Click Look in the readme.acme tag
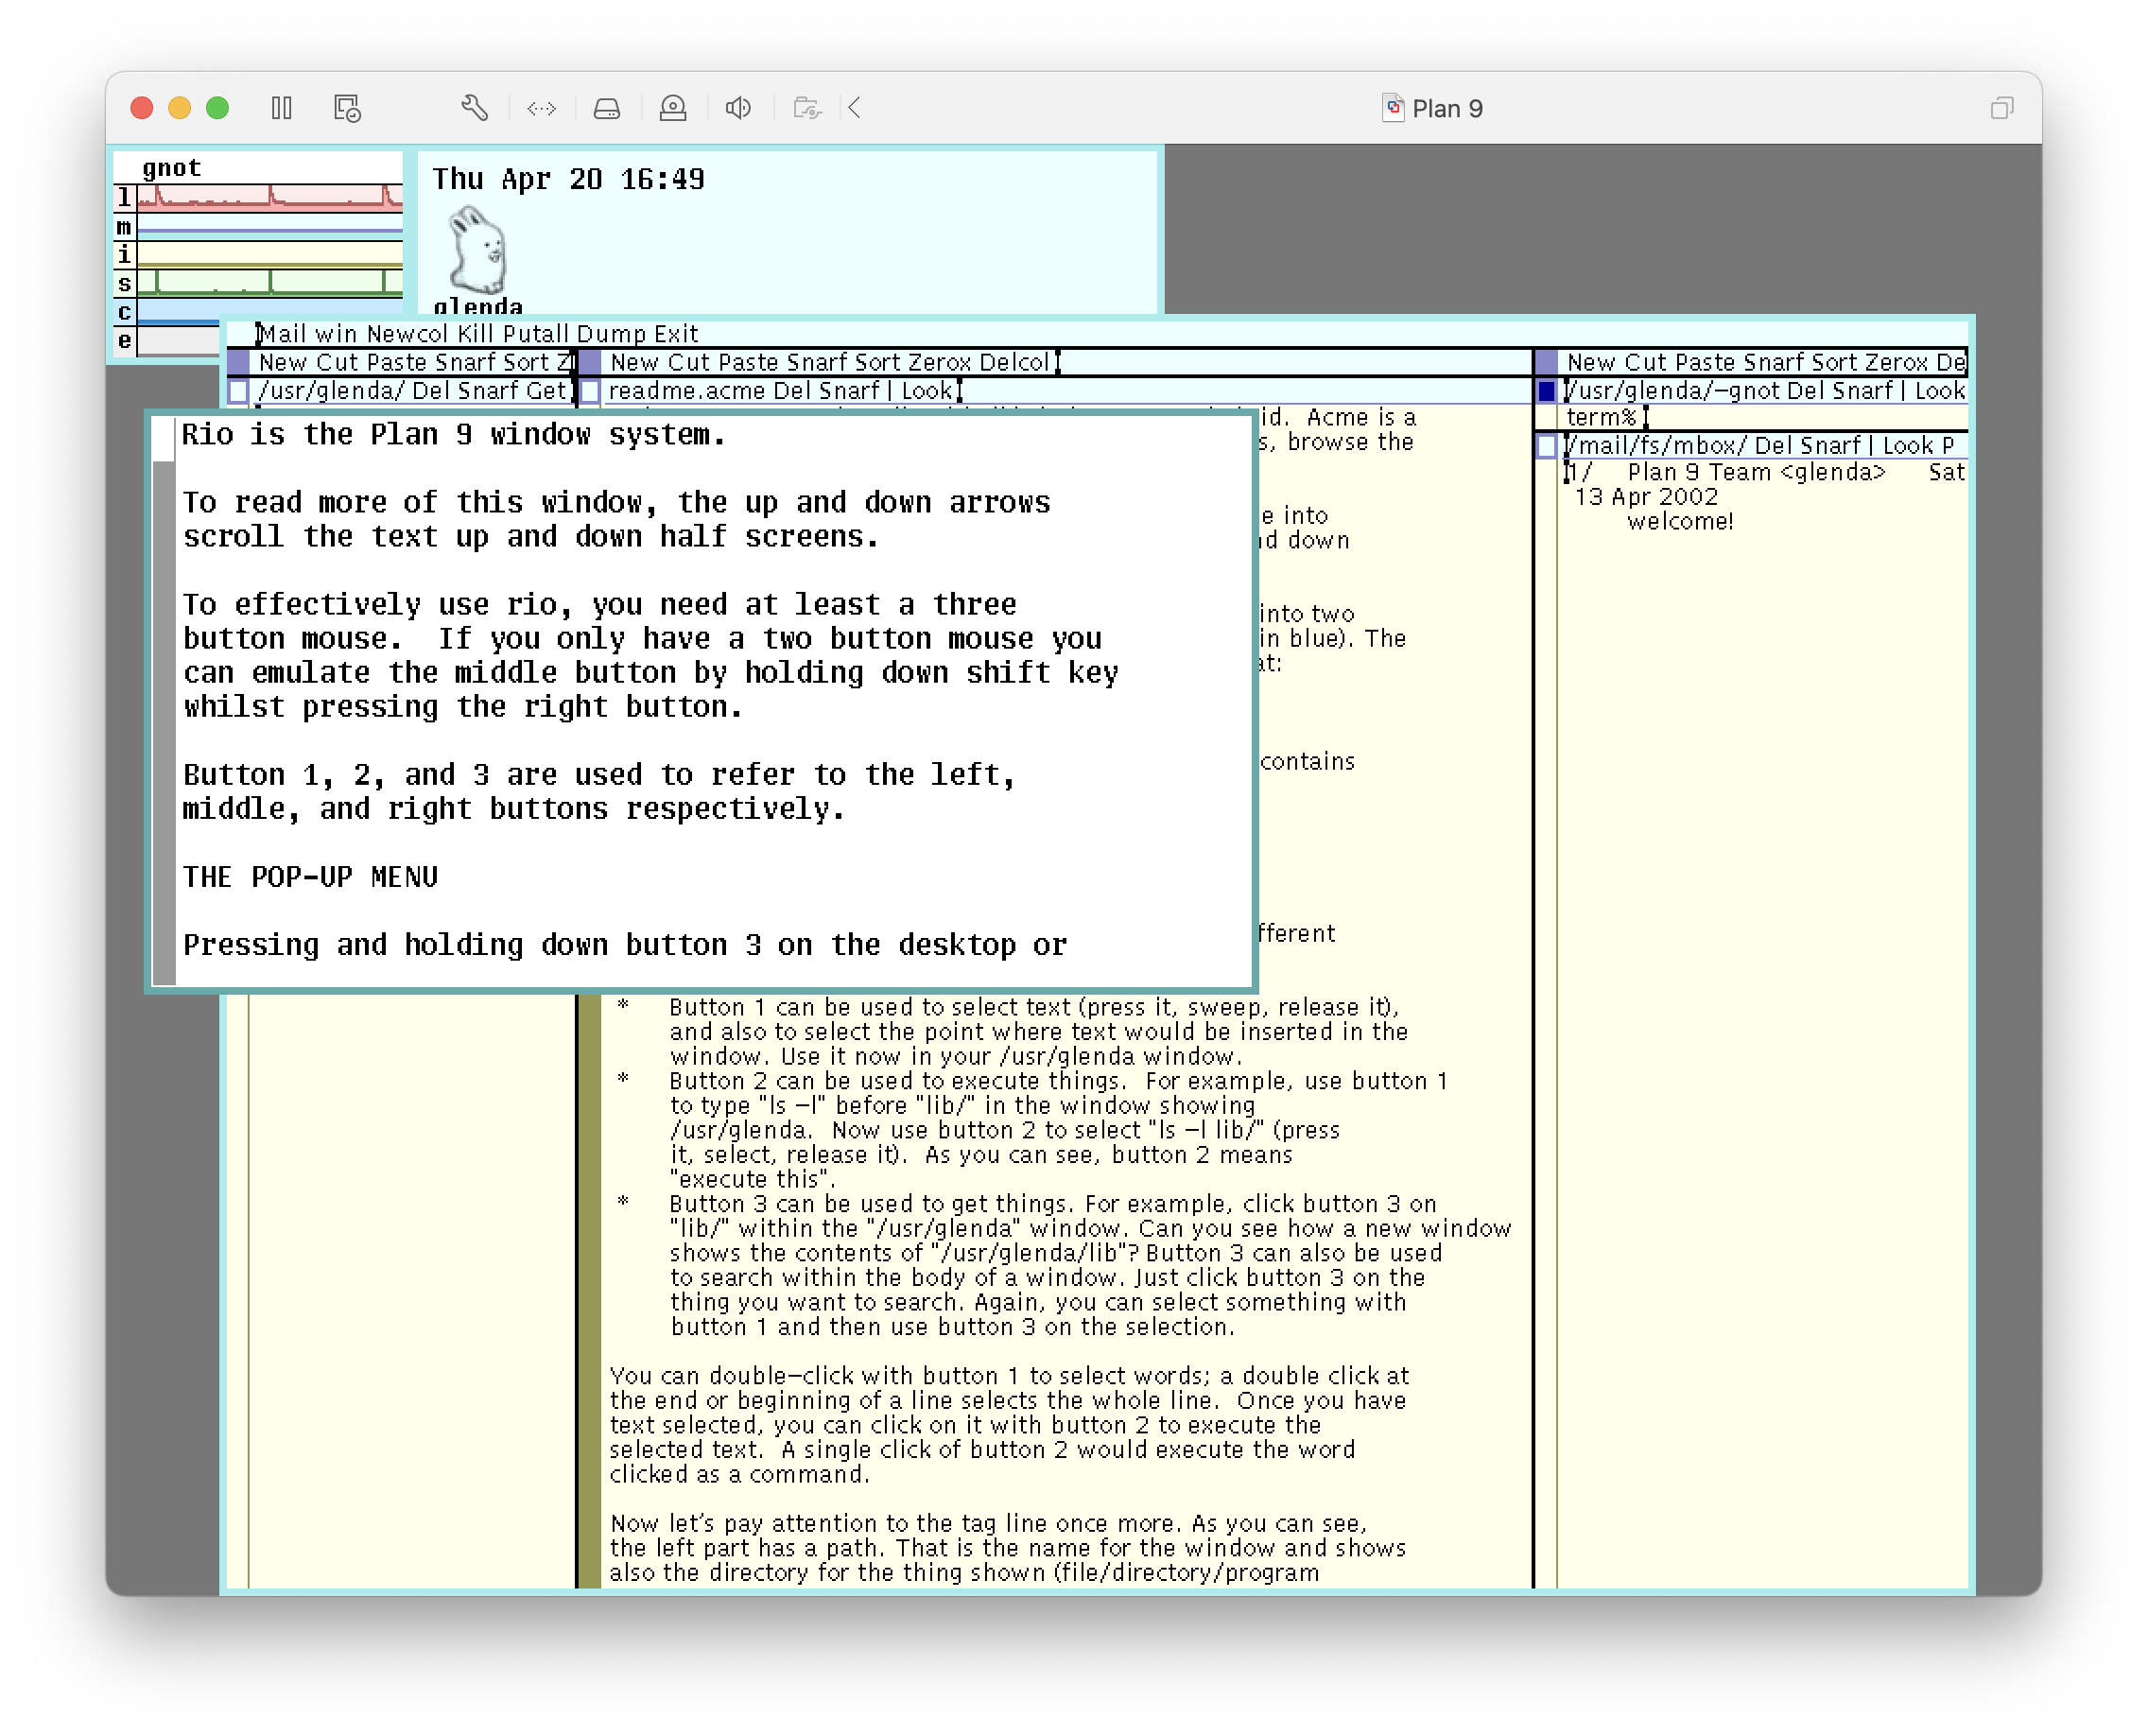2148x1736 pixels. [x=927, y=391]
